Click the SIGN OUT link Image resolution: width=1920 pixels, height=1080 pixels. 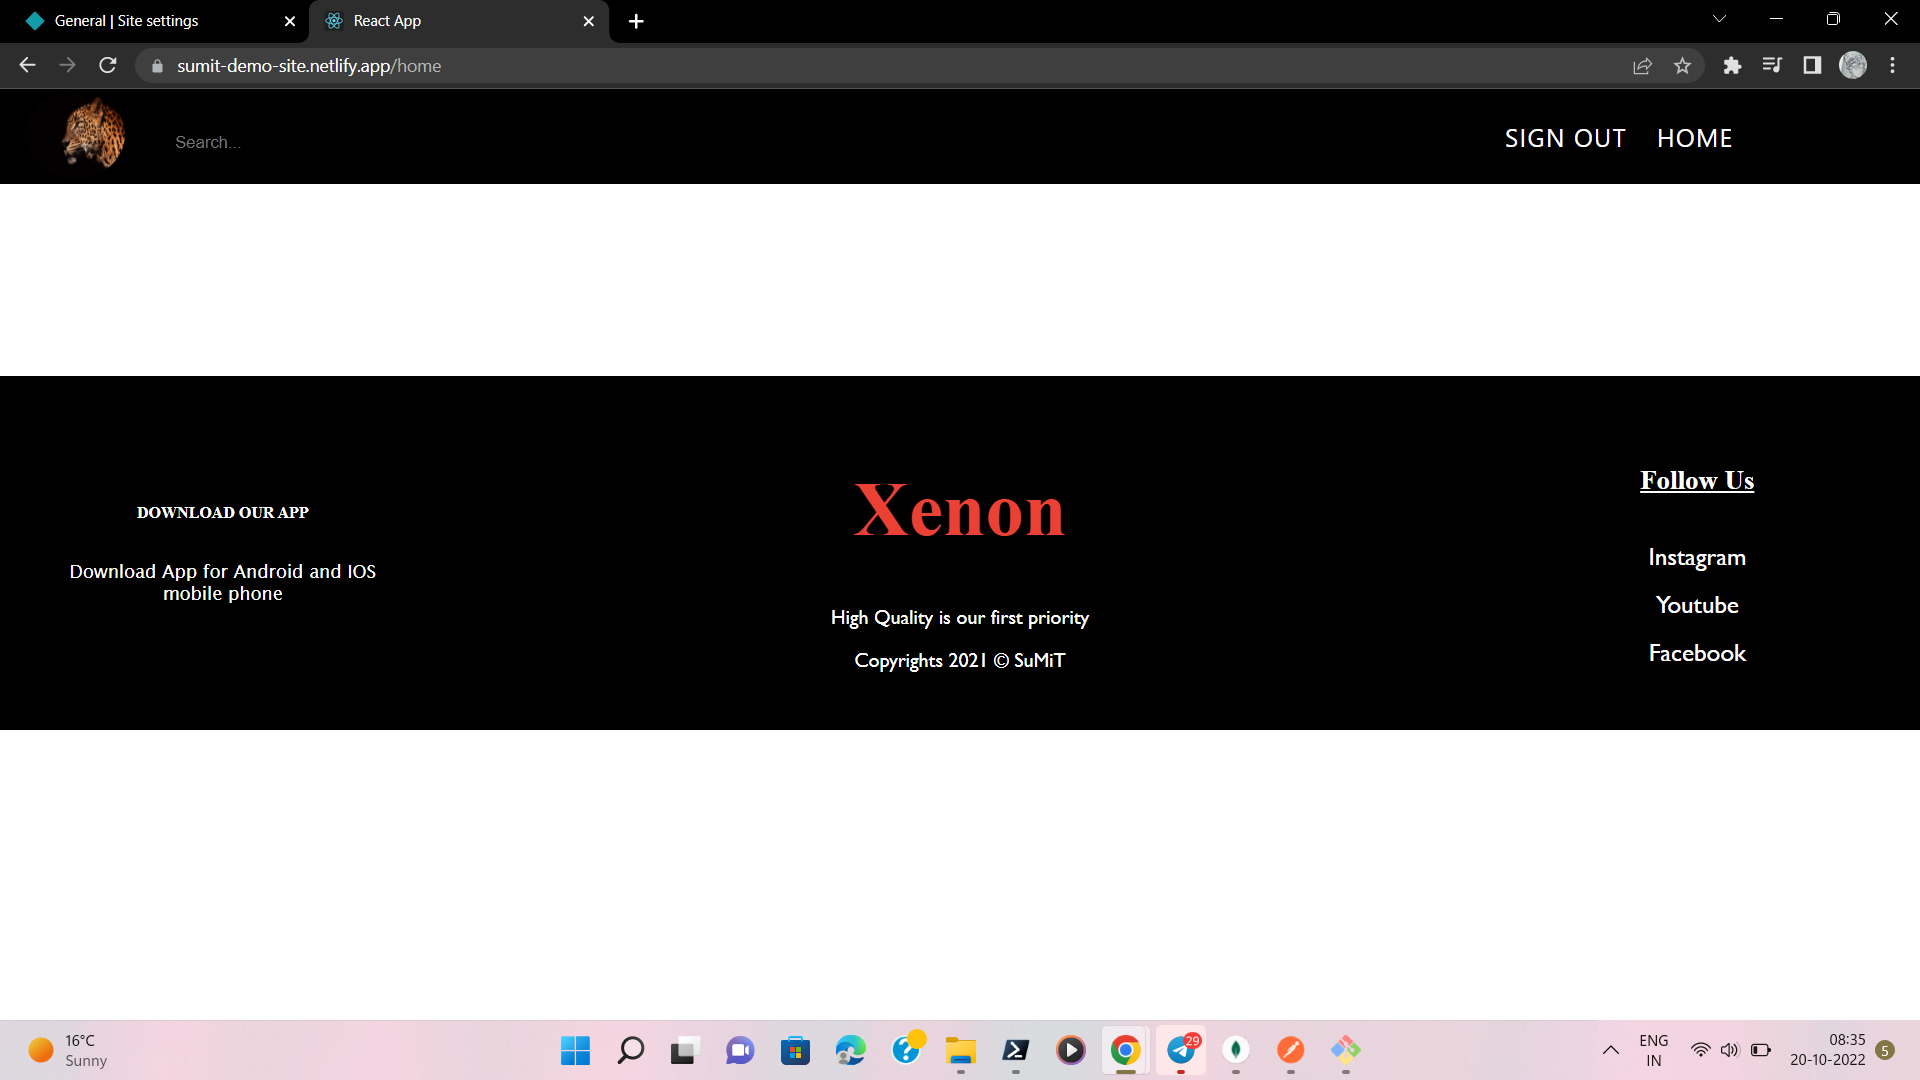pos(1564,138)
